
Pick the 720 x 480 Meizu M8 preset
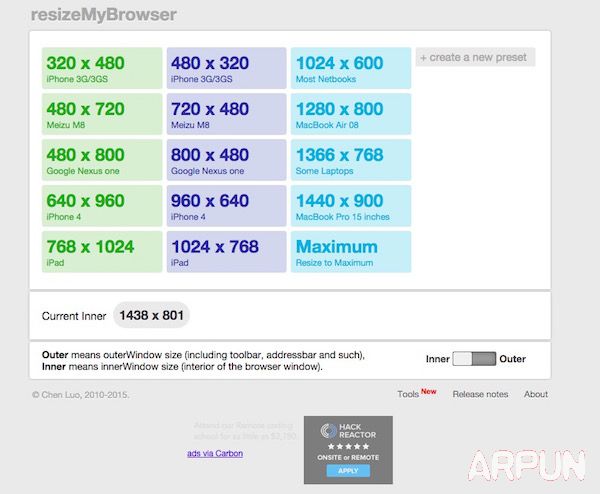[226, 115]
